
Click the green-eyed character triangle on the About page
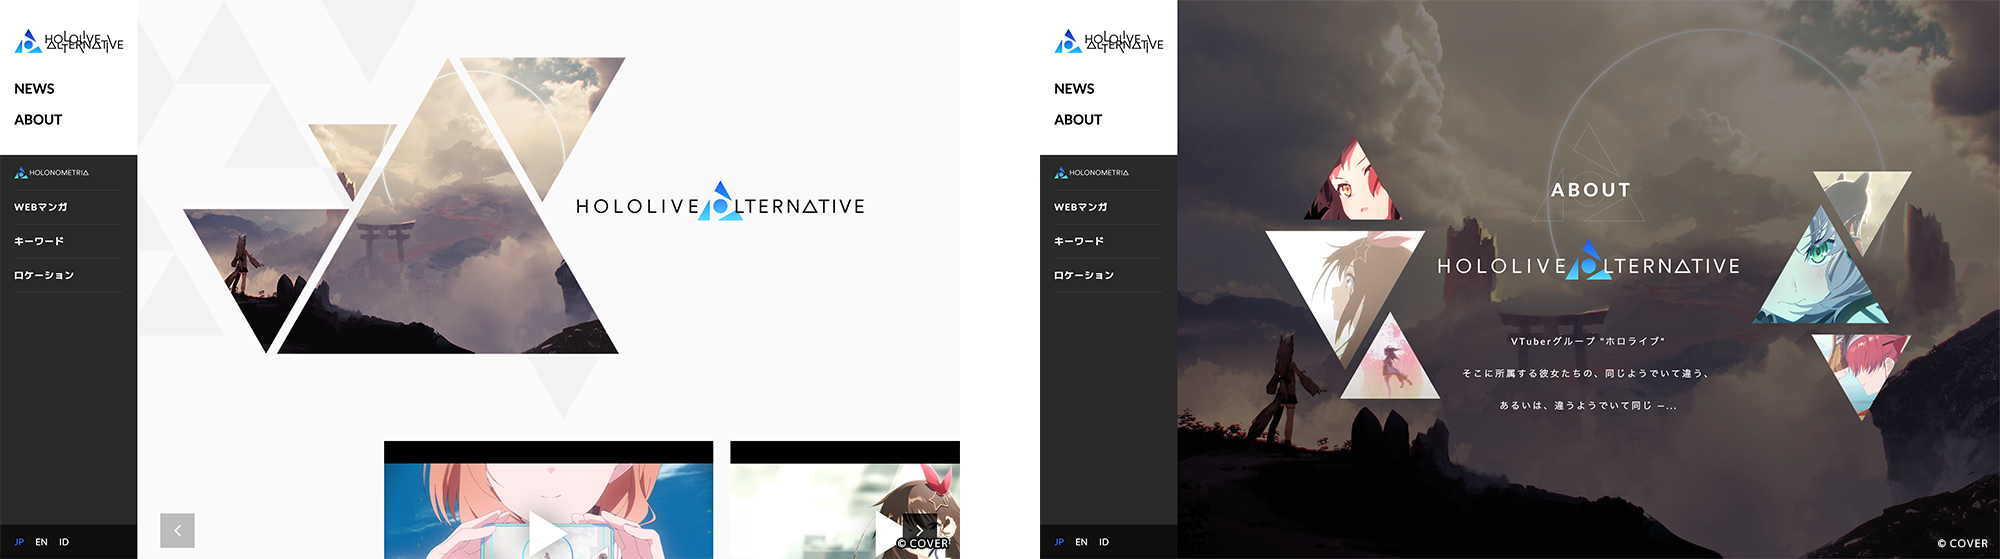pos(1822,270)
